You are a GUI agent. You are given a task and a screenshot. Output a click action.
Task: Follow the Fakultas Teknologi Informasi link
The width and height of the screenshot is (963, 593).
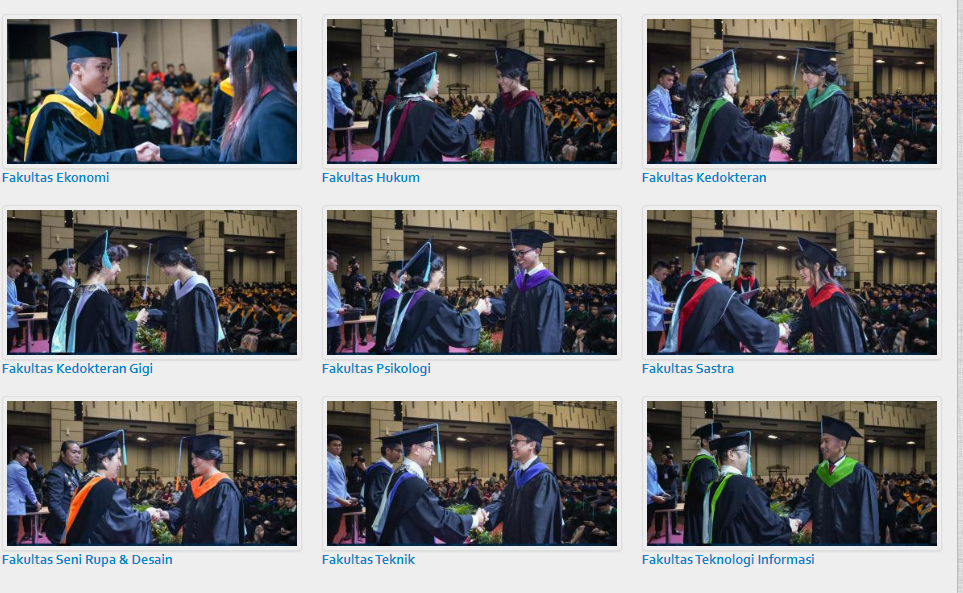[728, 560]
